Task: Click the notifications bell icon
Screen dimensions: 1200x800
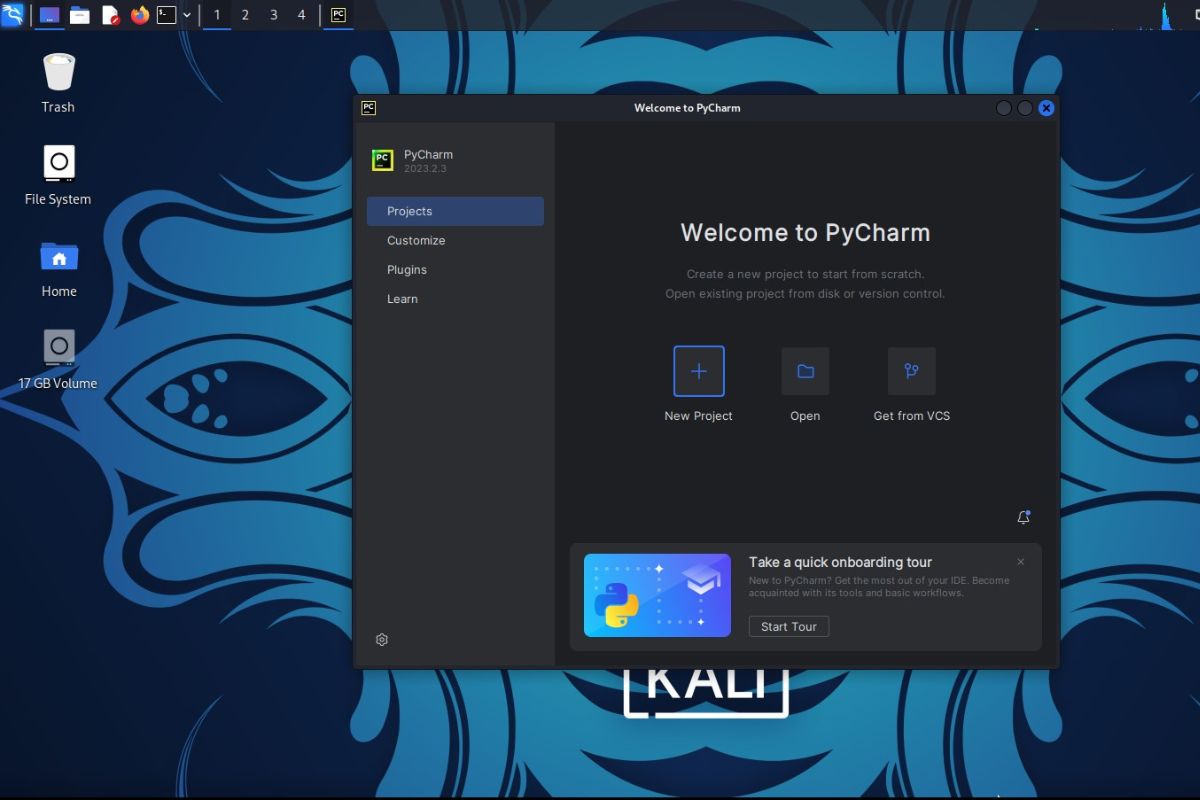Action: click(x=1023, y=517)
